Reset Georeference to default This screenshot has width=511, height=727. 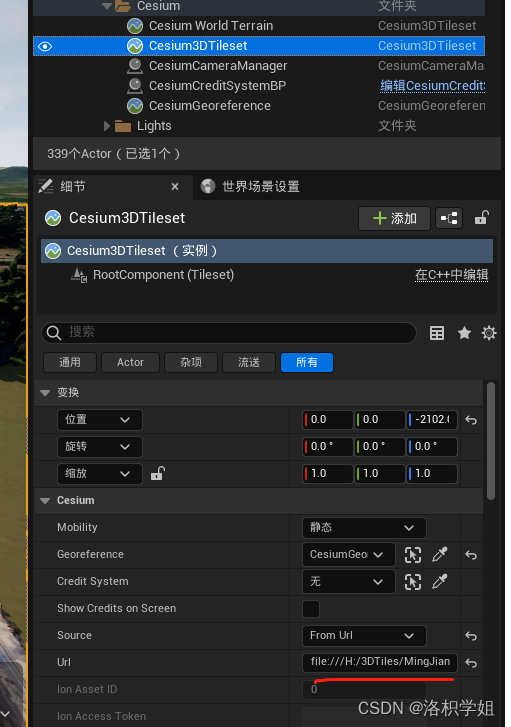coord(471,555)
